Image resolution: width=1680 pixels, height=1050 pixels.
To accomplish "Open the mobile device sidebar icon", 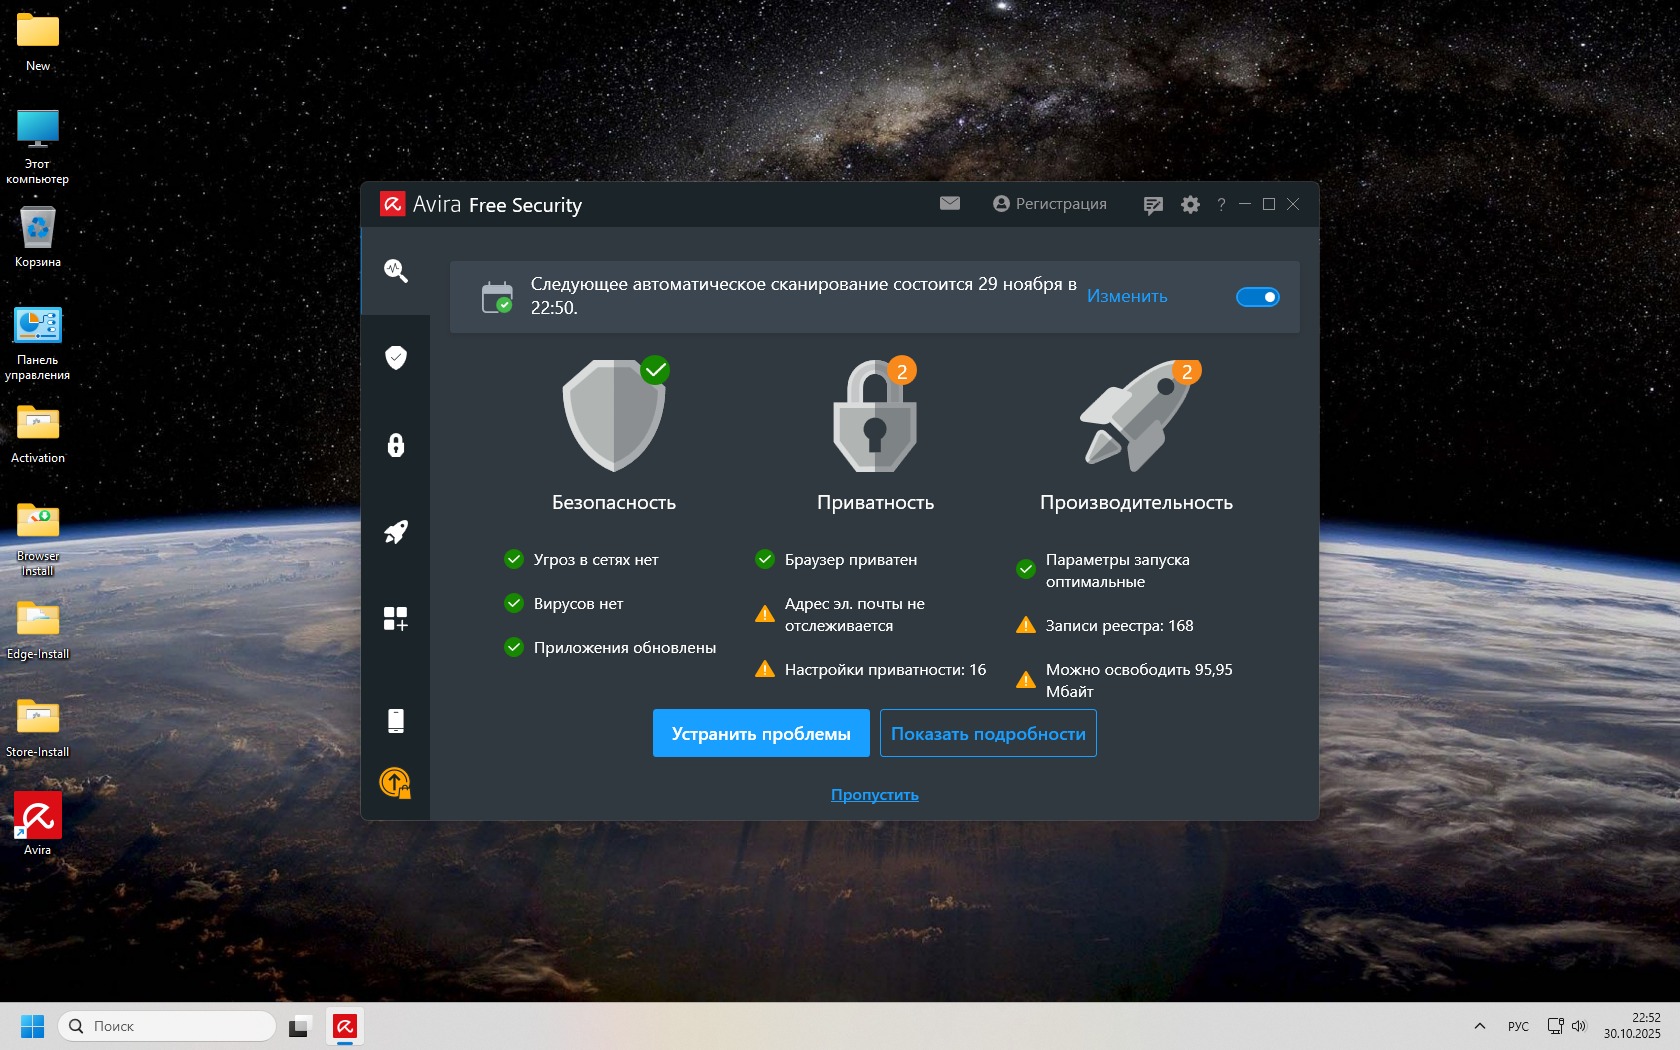I will (395, 721).
